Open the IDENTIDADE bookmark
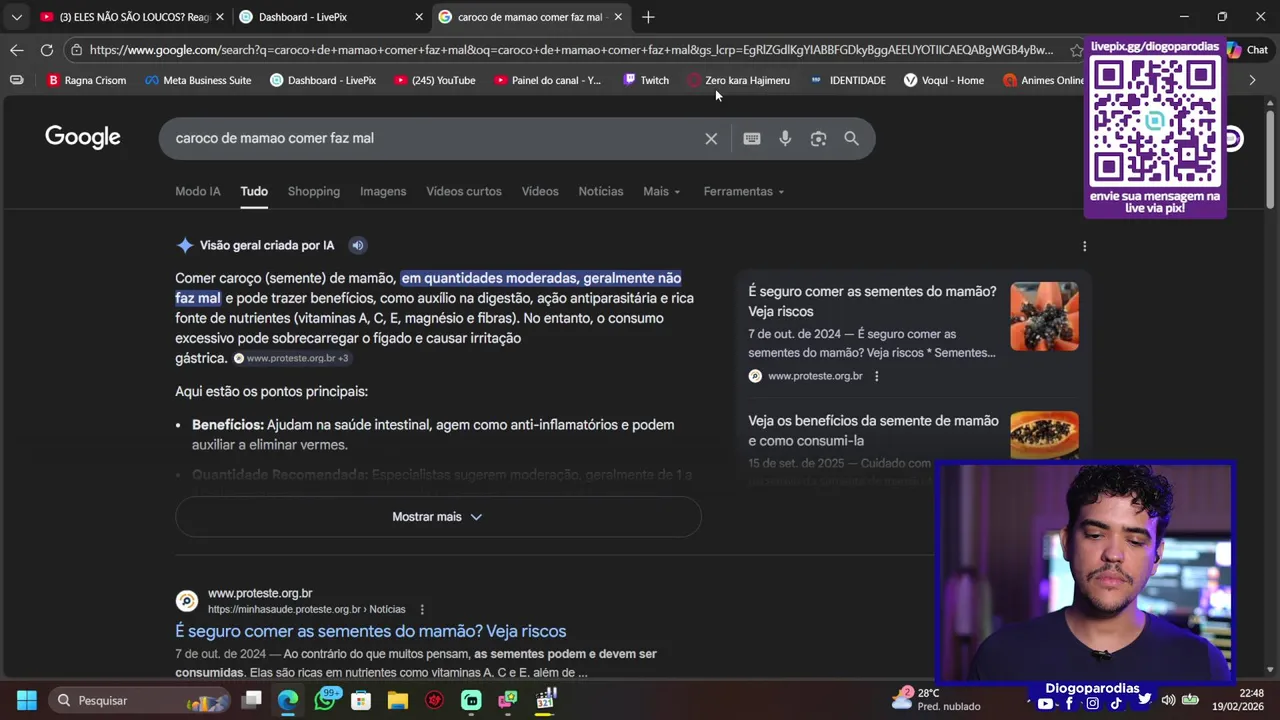The width and height of the screenshot is (1280, 720). pyautogui.click(x=848, y=80)
